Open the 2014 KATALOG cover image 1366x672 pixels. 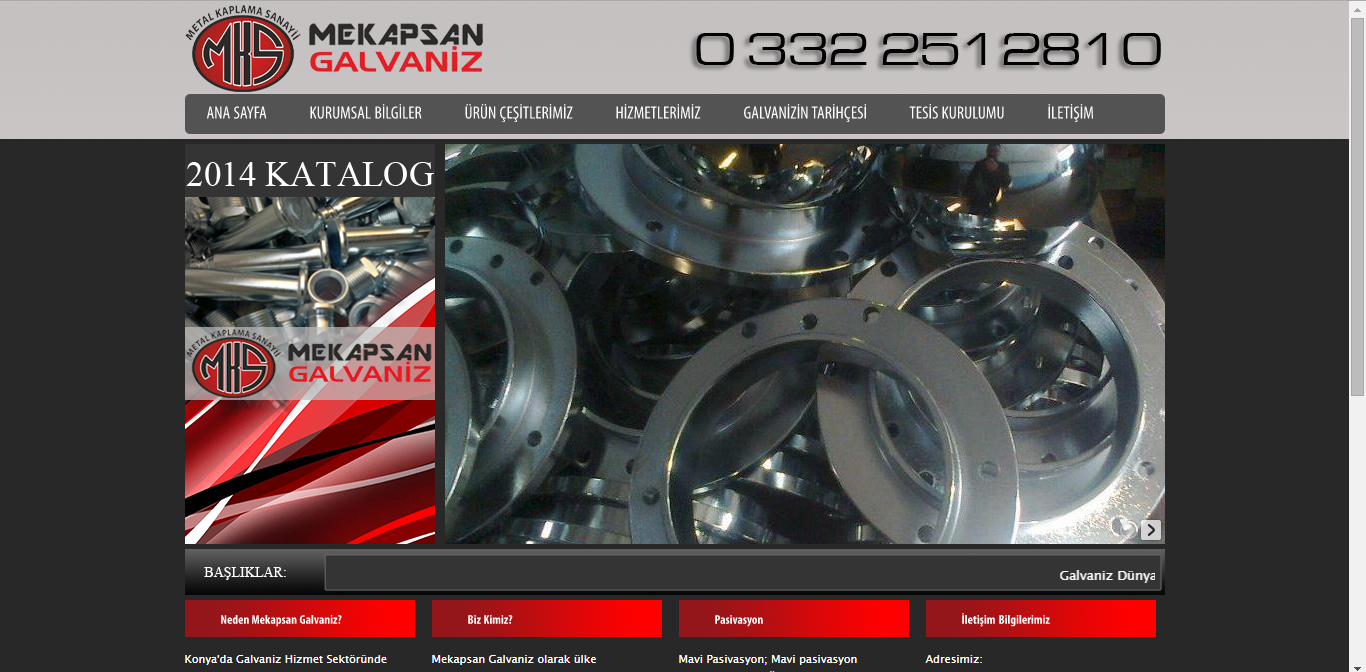point(310,344)
